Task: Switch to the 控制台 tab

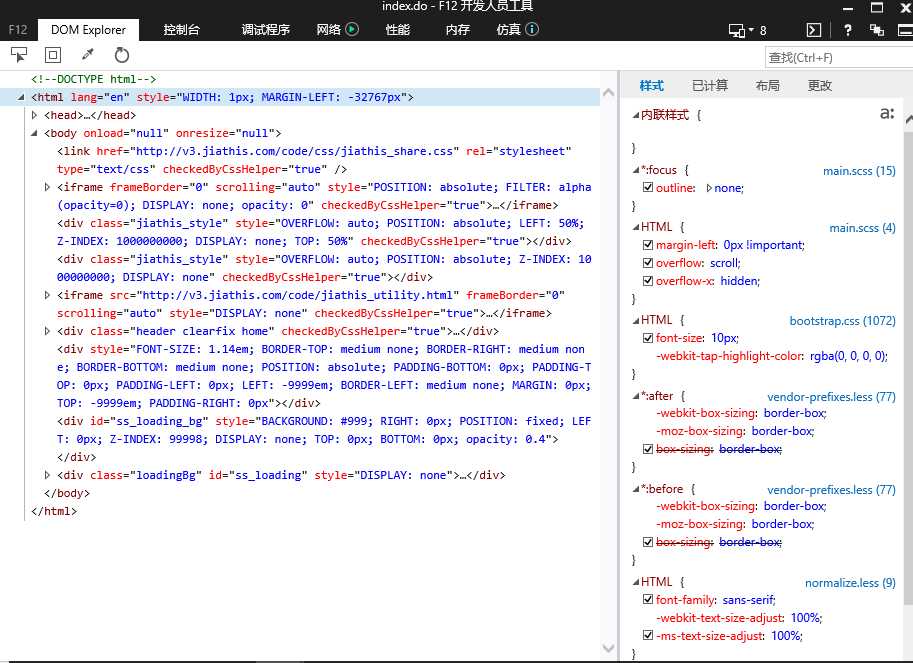Action: point(182,30)
